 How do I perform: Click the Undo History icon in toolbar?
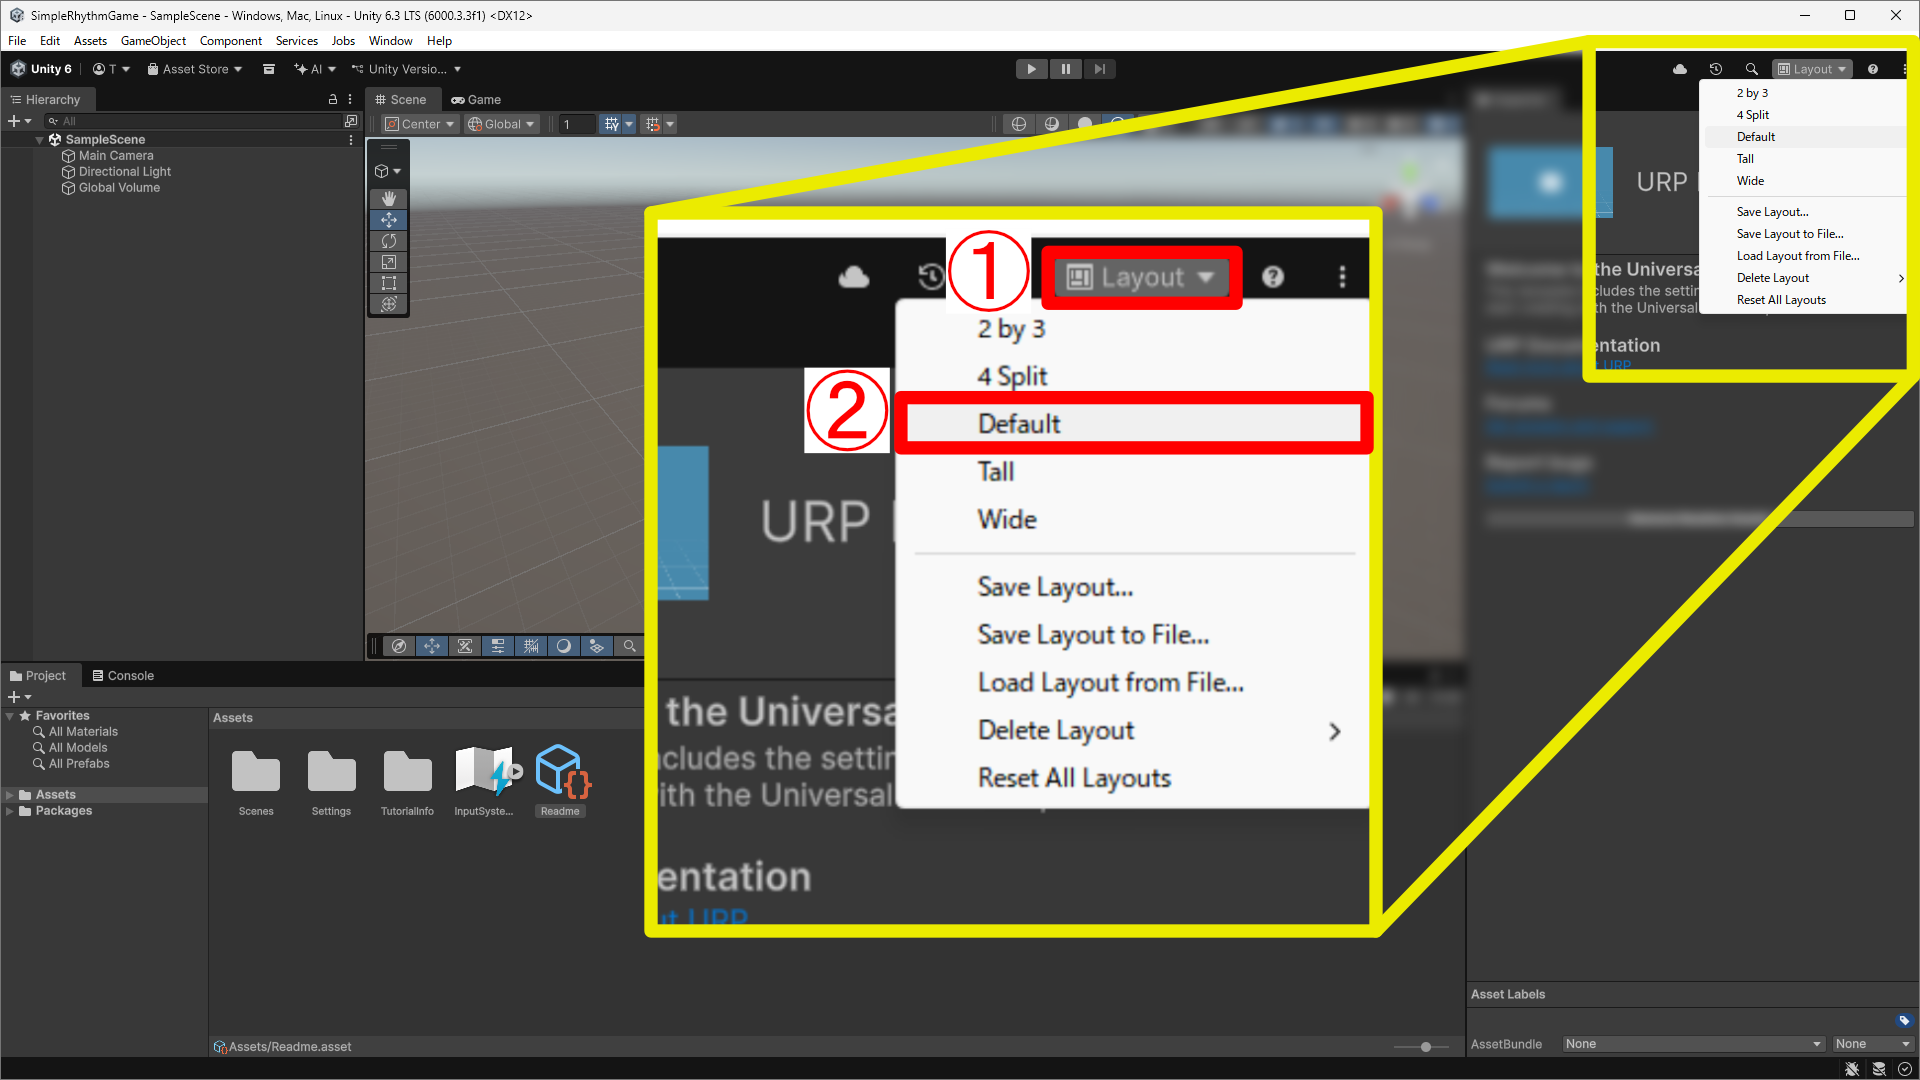1716,69
